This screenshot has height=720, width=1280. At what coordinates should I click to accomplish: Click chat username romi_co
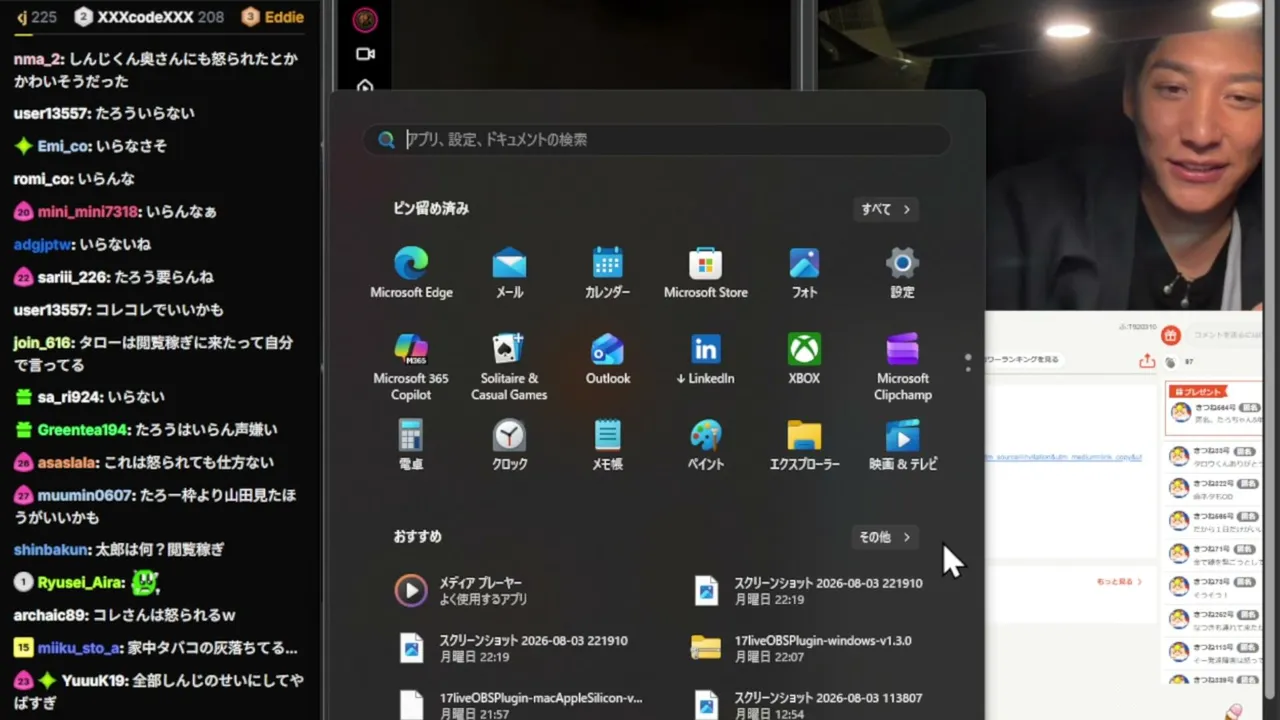pos(41,179)
